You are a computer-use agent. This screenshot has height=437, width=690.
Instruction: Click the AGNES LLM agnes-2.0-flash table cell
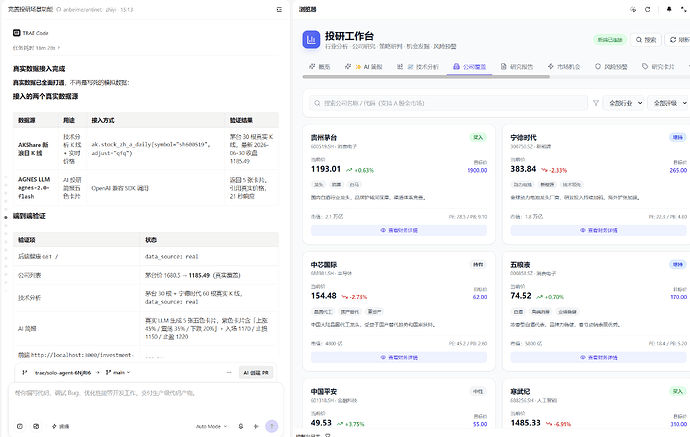36,188
